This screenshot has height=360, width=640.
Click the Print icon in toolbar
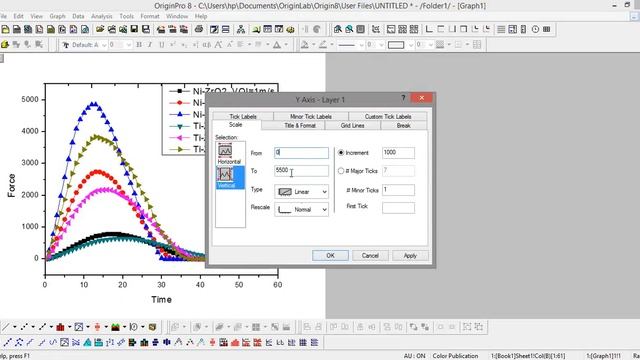coord(199,29)
